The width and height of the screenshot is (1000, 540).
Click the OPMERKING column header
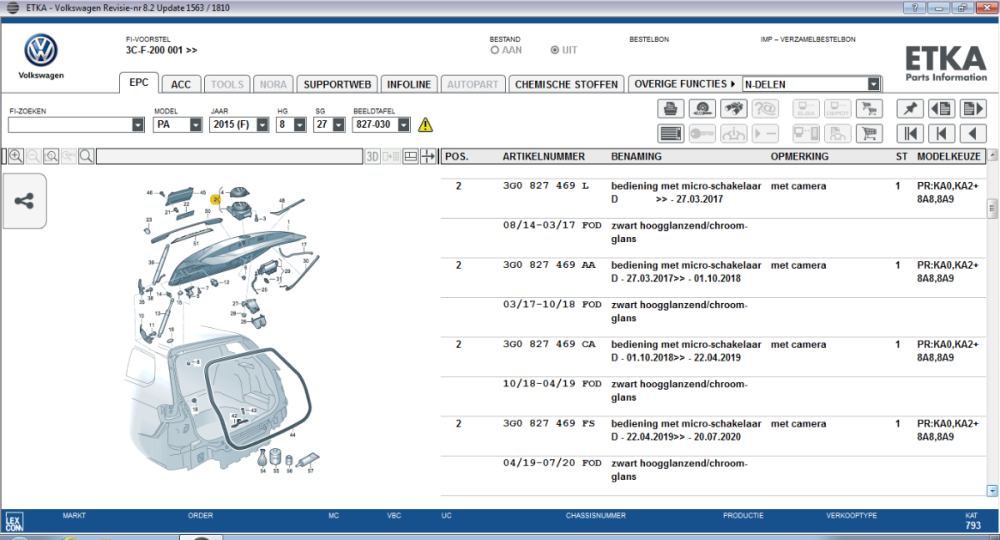coord(800,156)
